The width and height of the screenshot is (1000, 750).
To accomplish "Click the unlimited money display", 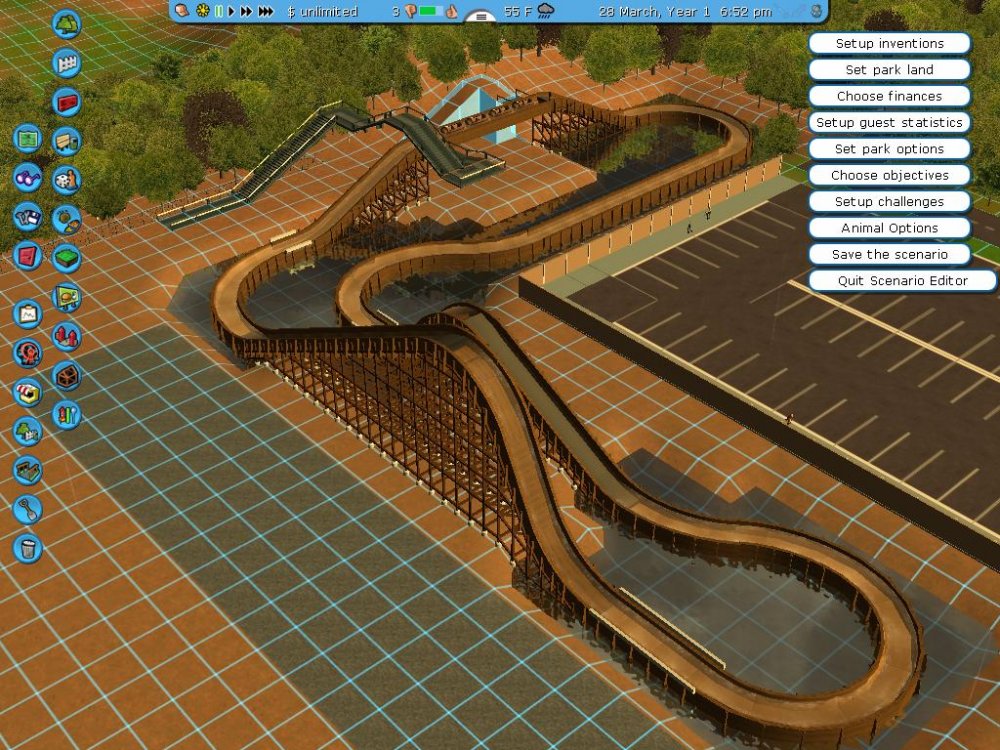I will (322, 12).
